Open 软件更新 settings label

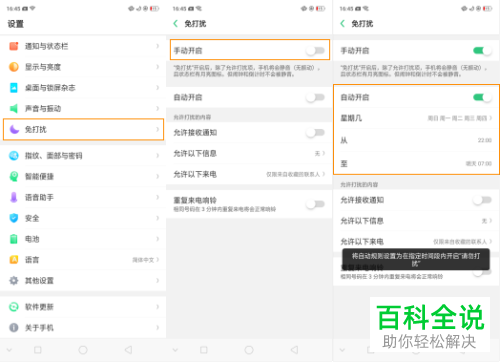(x=39, y=307)
